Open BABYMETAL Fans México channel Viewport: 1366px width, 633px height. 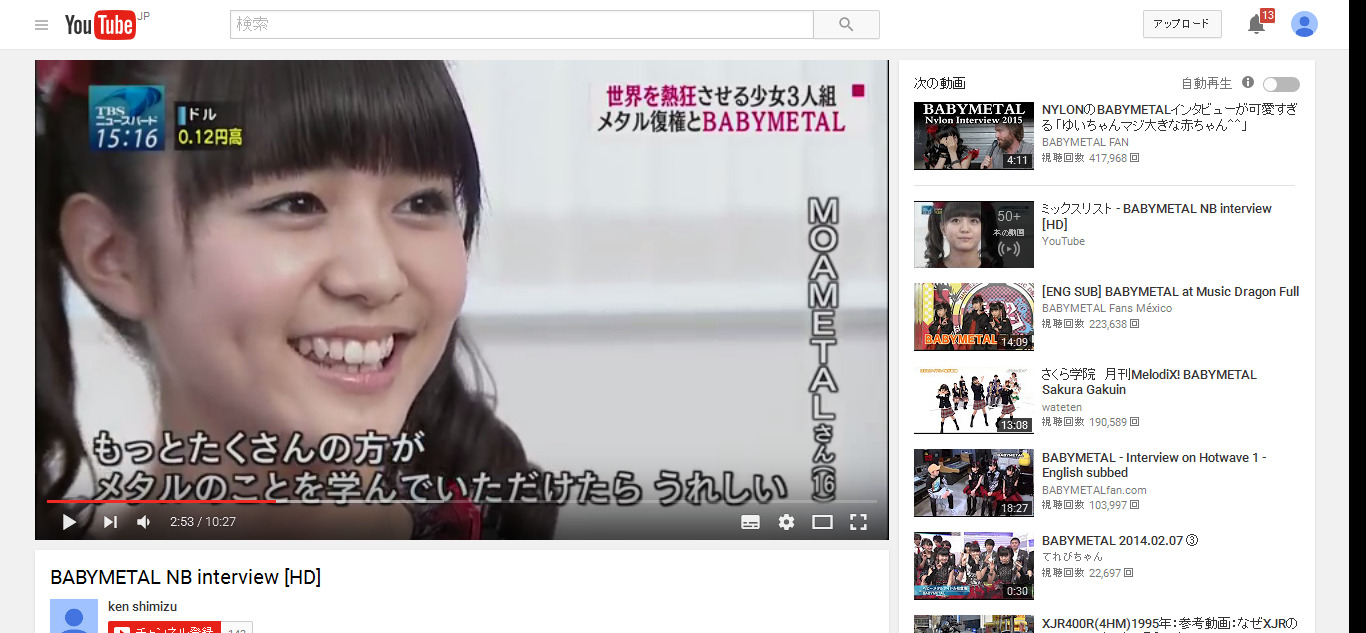1107,308
